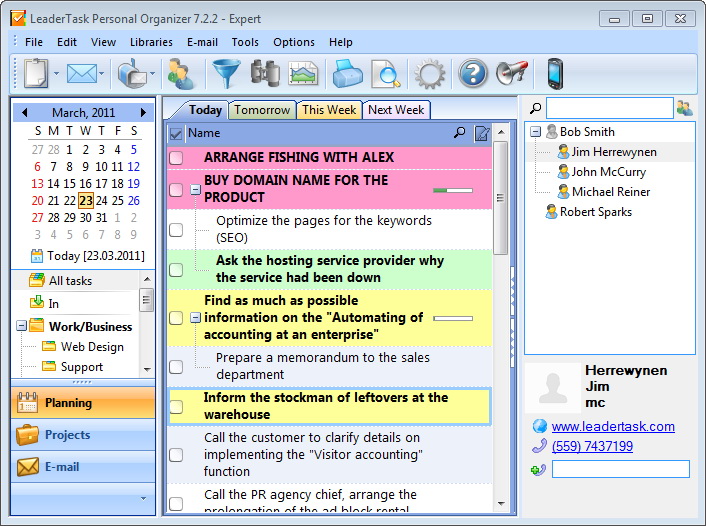Collapse the Bob Smith contact group
Image resolution: width=706 pixels, height=526 pixels.
pyautogui.click(x=535, y=132)
